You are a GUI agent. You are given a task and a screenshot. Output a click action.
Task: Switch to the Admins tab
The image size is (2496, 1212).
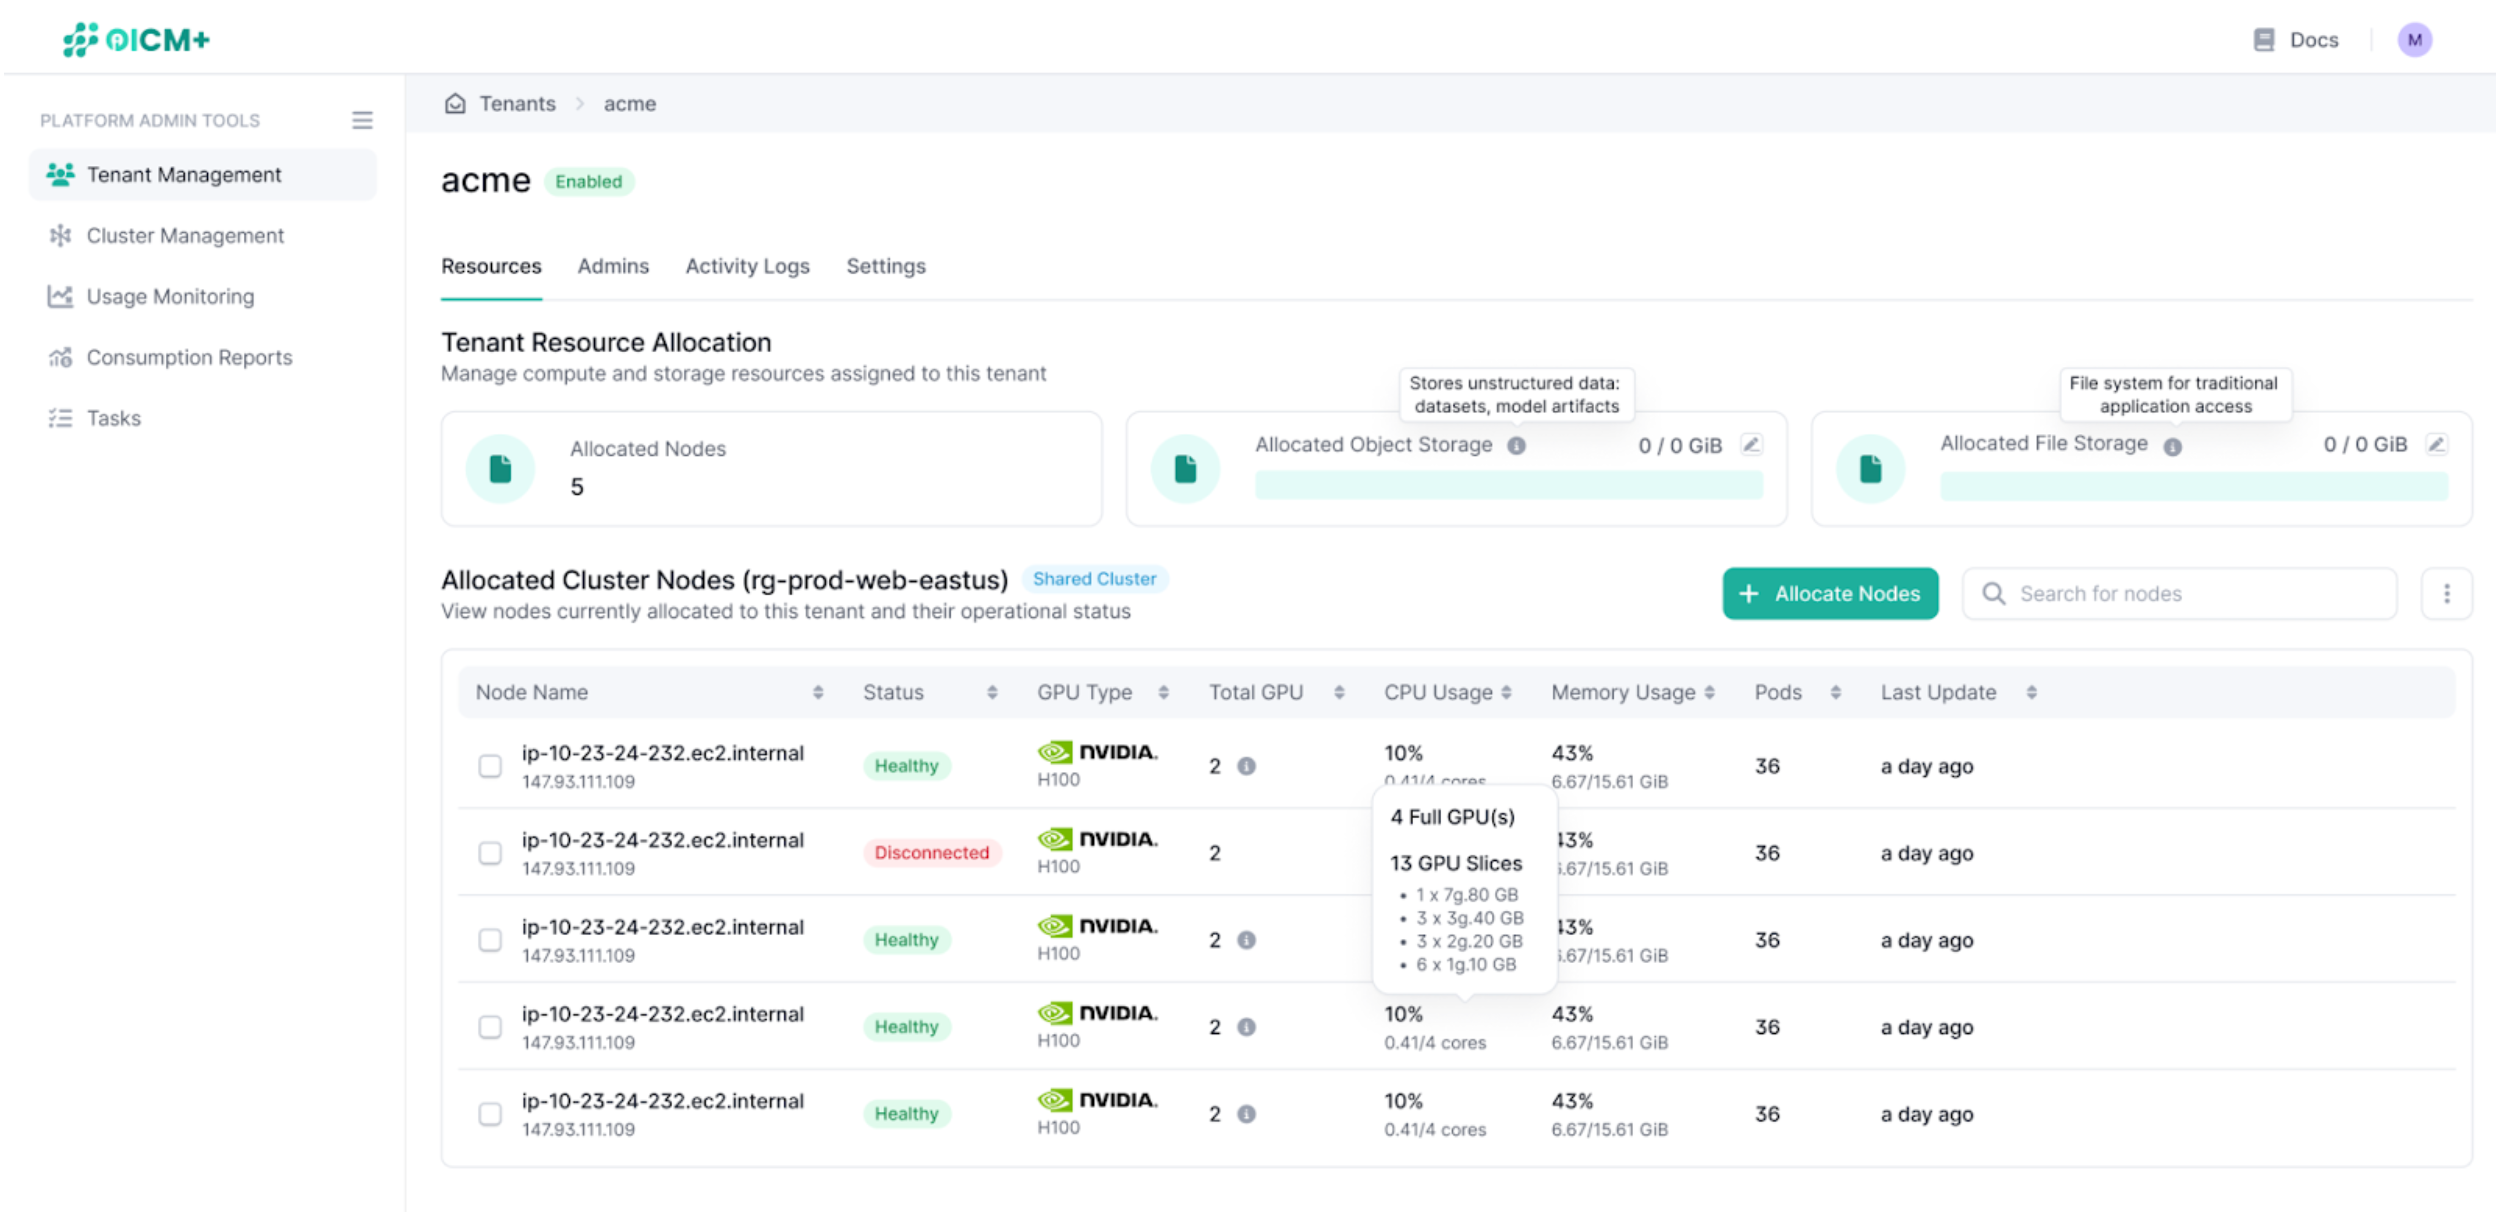click(613, 266)
